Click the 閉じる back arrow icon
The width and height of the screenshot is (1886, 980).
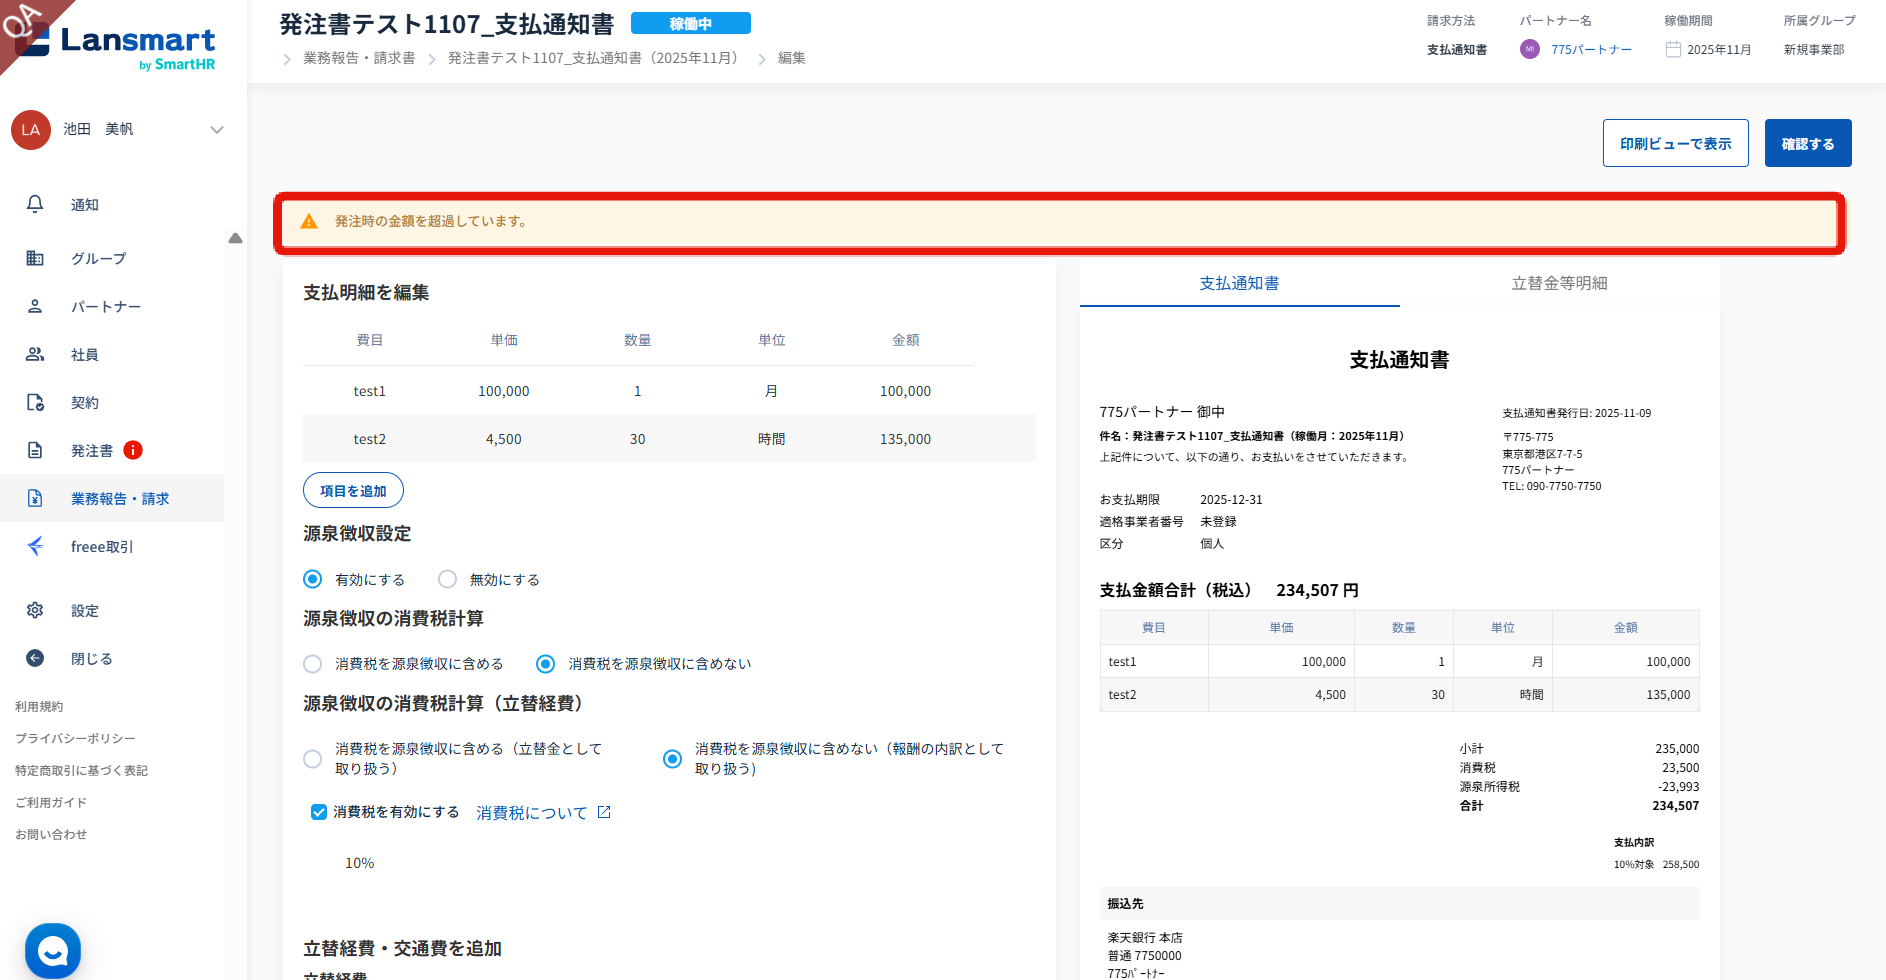35,658
